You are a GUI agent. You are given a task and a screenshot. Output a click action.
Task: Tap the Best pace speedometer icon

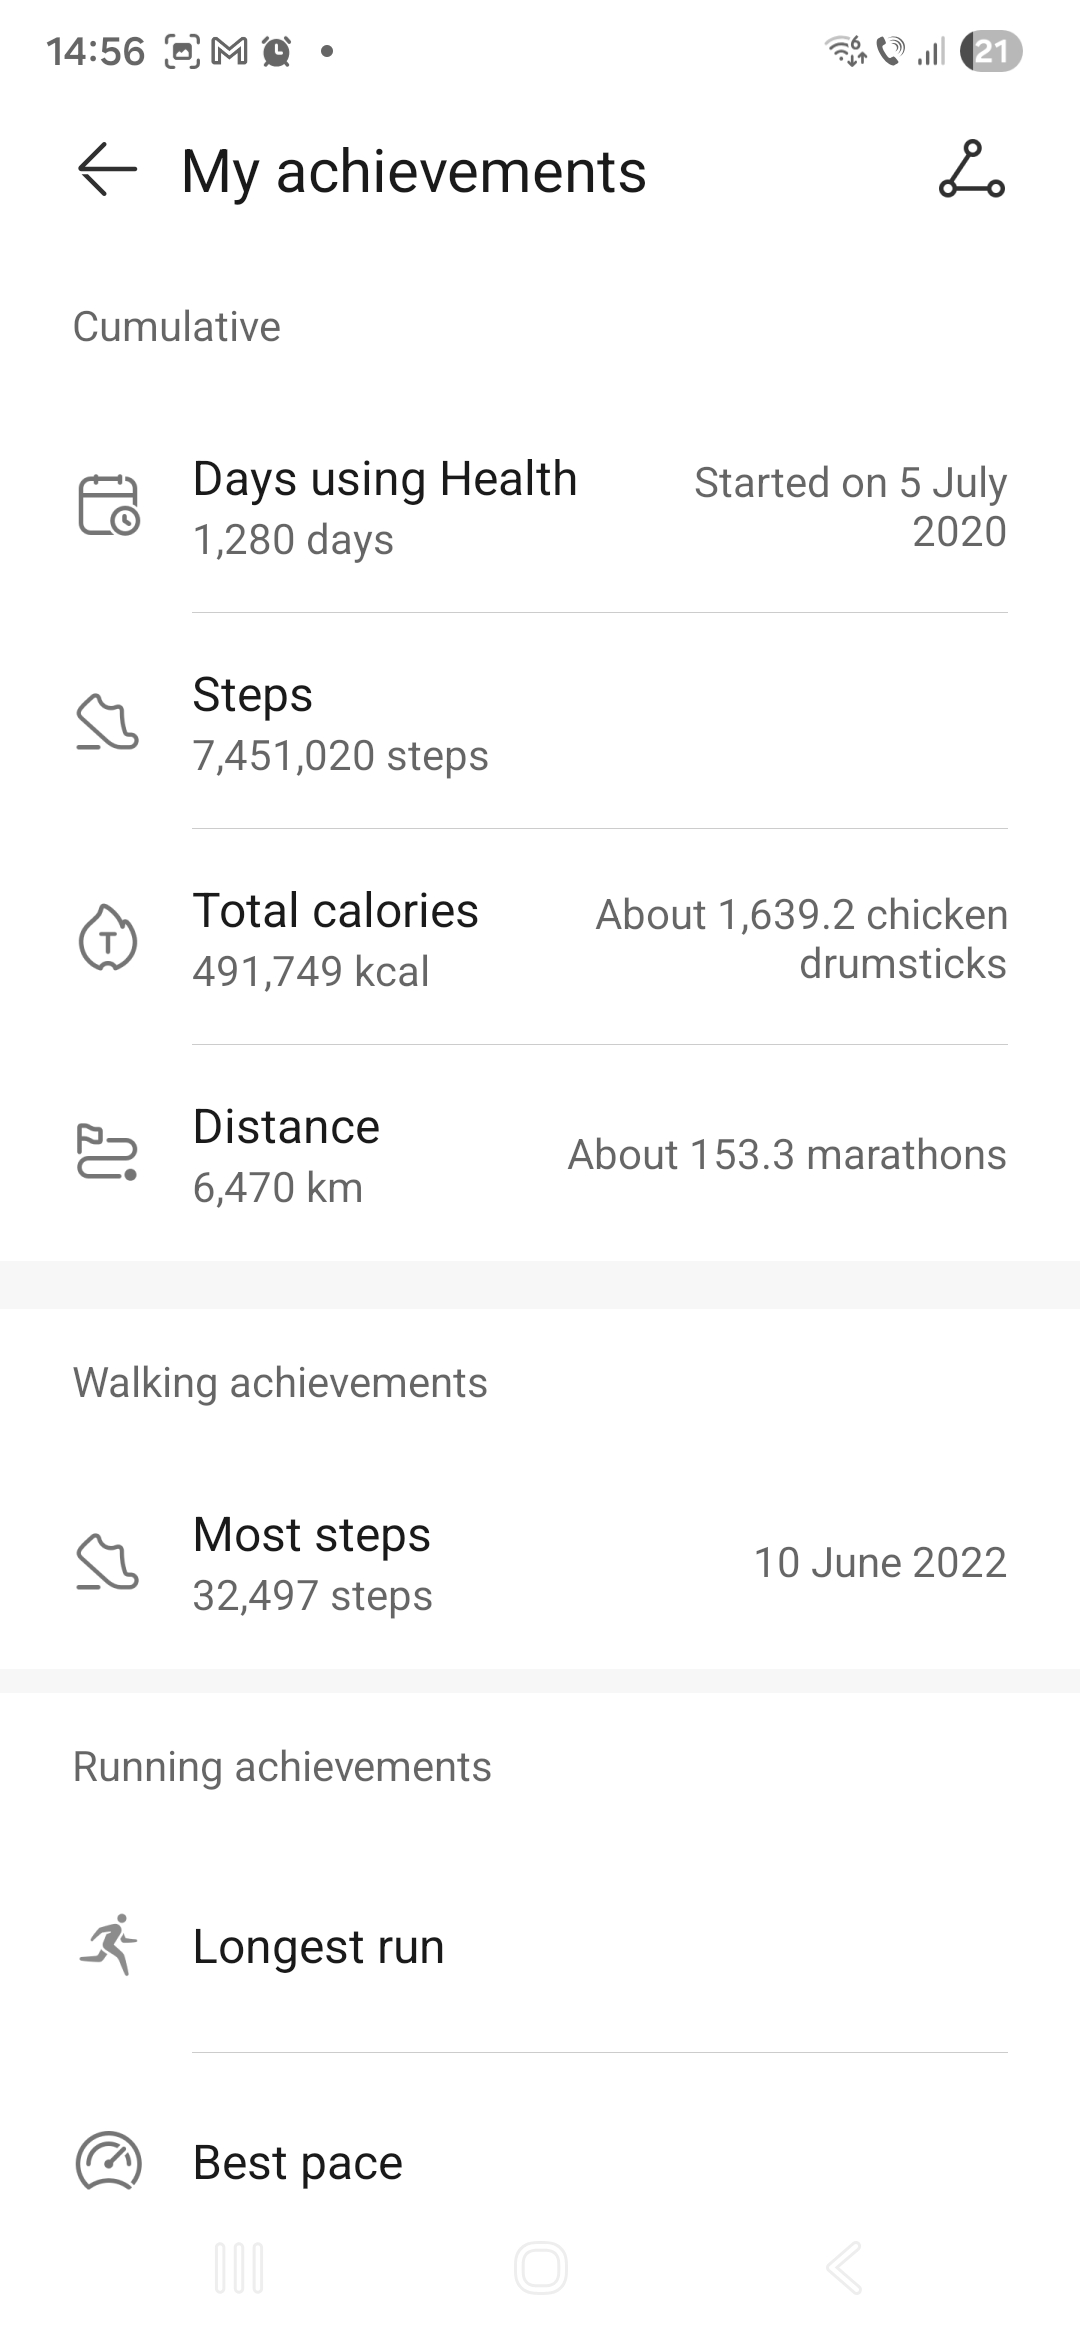coord(108,2162)
